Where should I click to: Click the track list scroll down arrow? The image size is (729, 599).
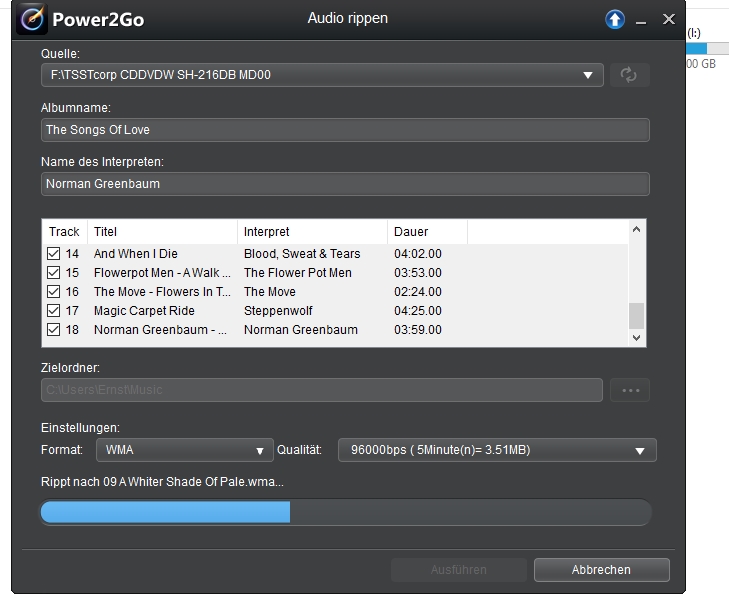pos(636,338)
